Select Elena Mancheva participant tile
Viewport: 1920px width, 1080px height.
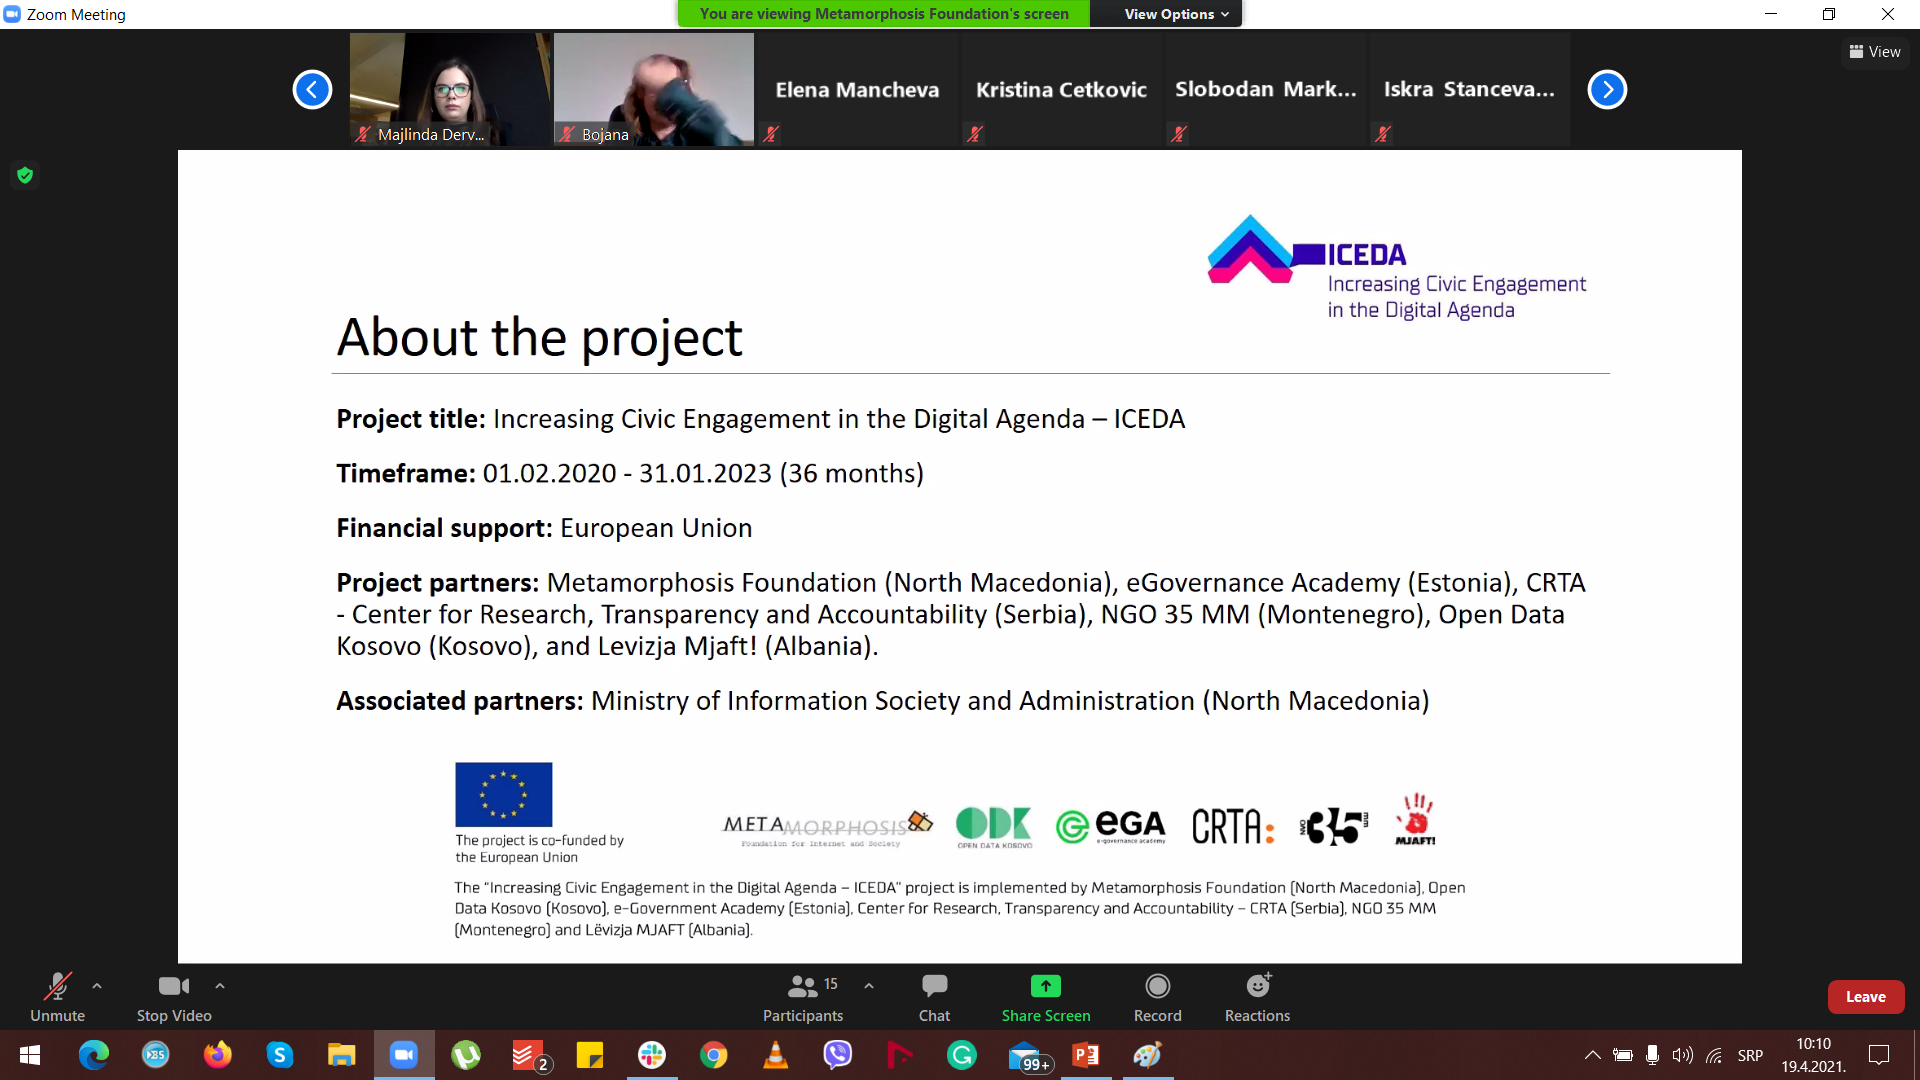[x=858, y=90]
